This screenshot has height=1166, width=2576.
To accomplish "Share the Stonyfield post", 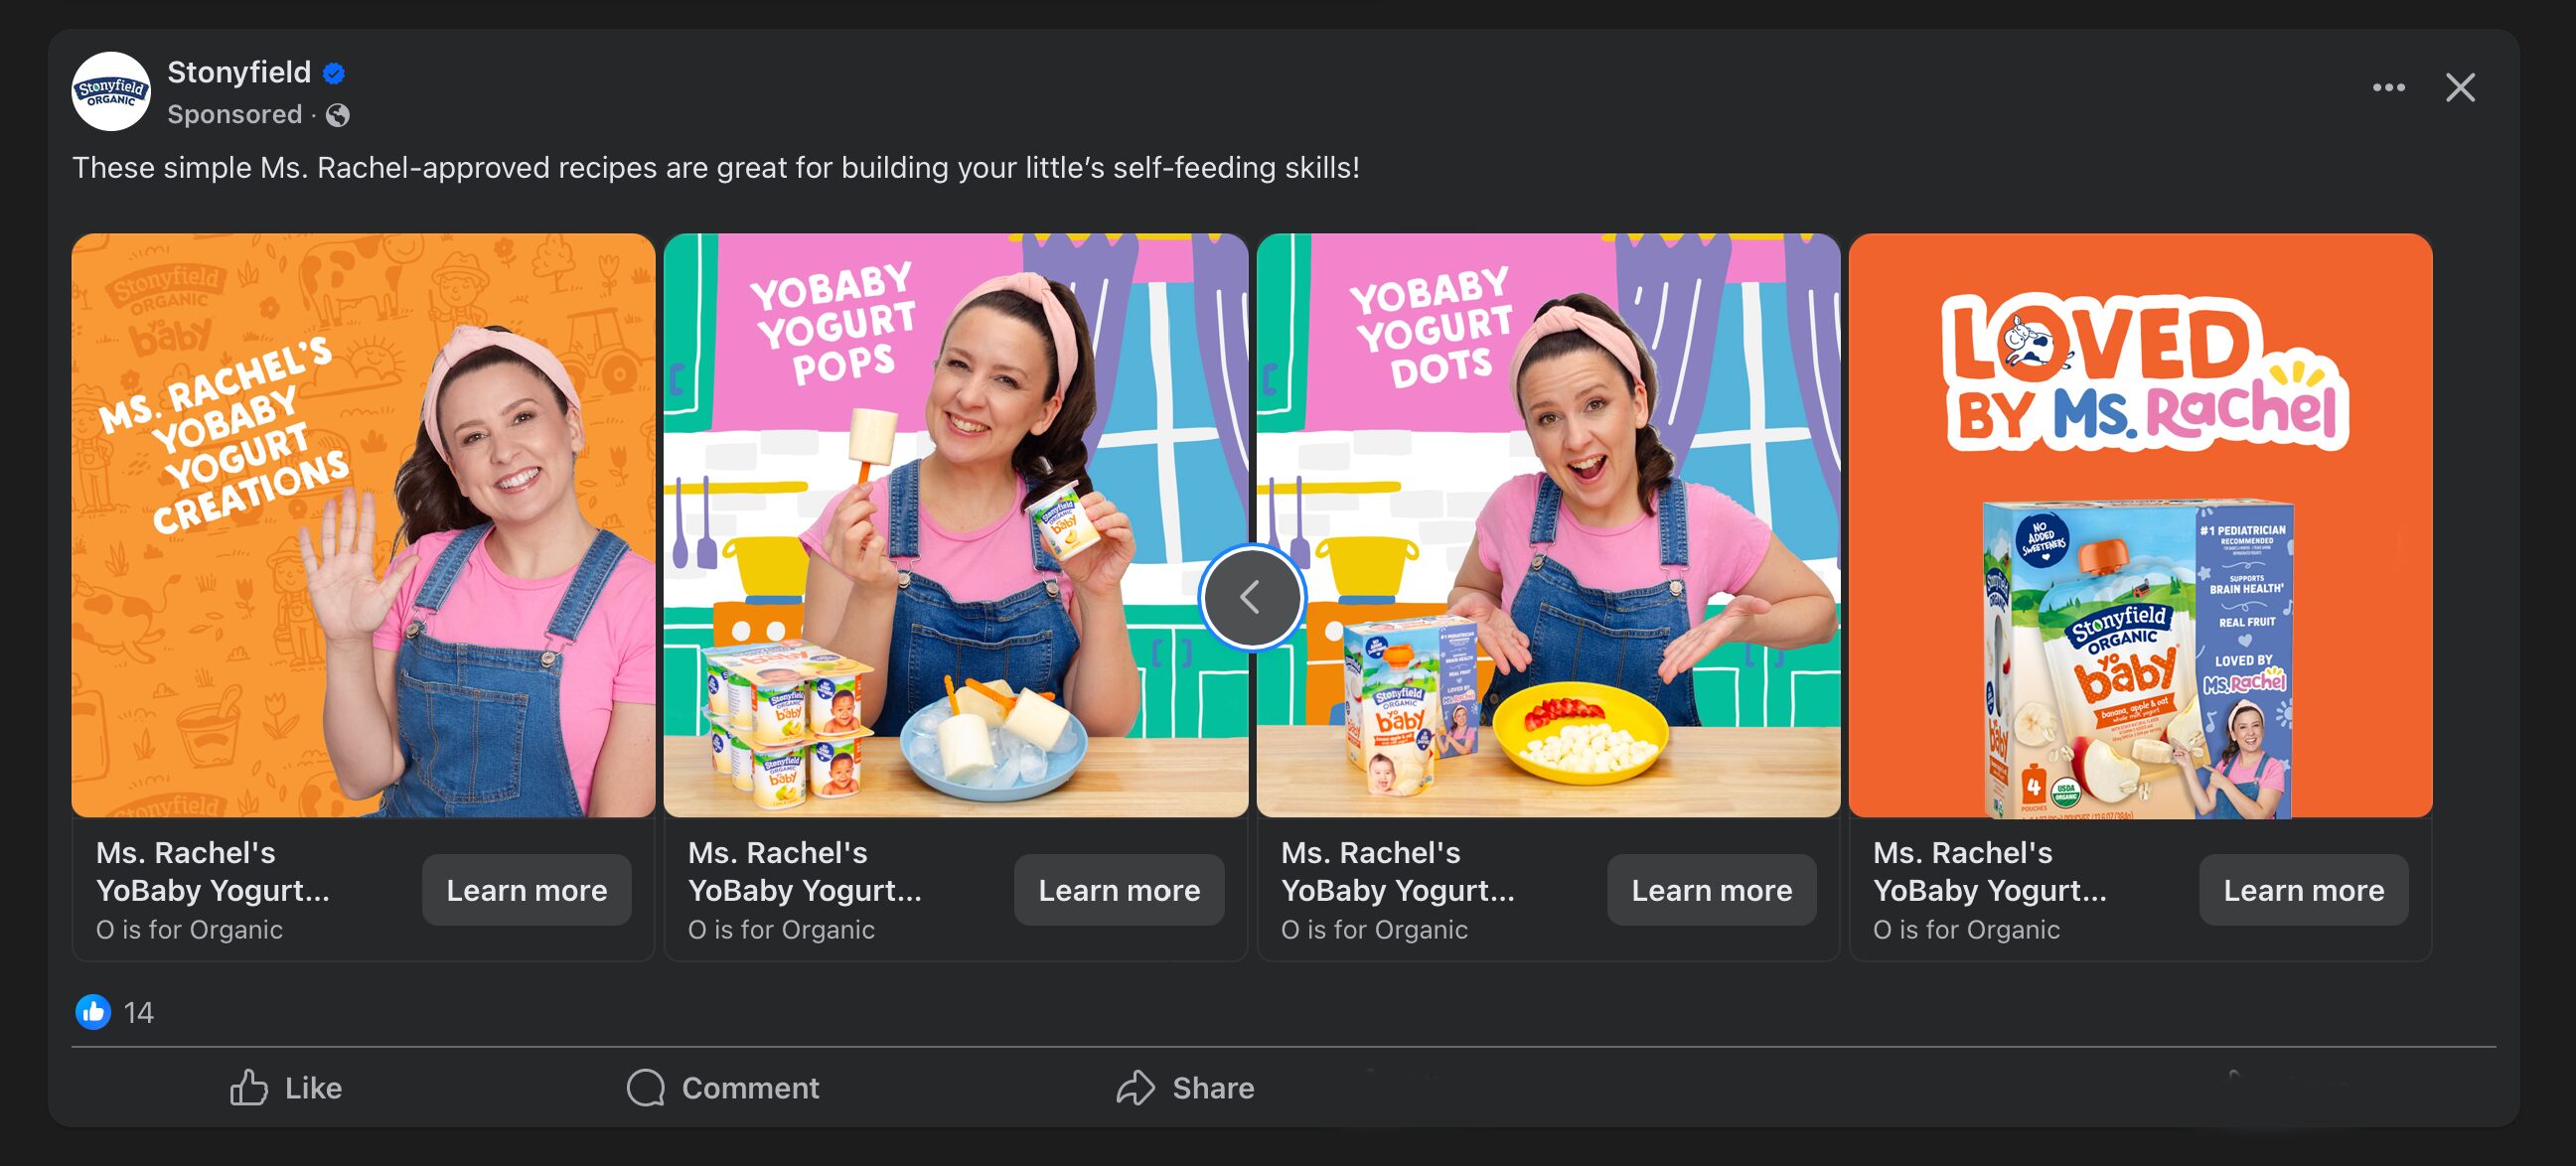I will [x=1185, y=1087].
